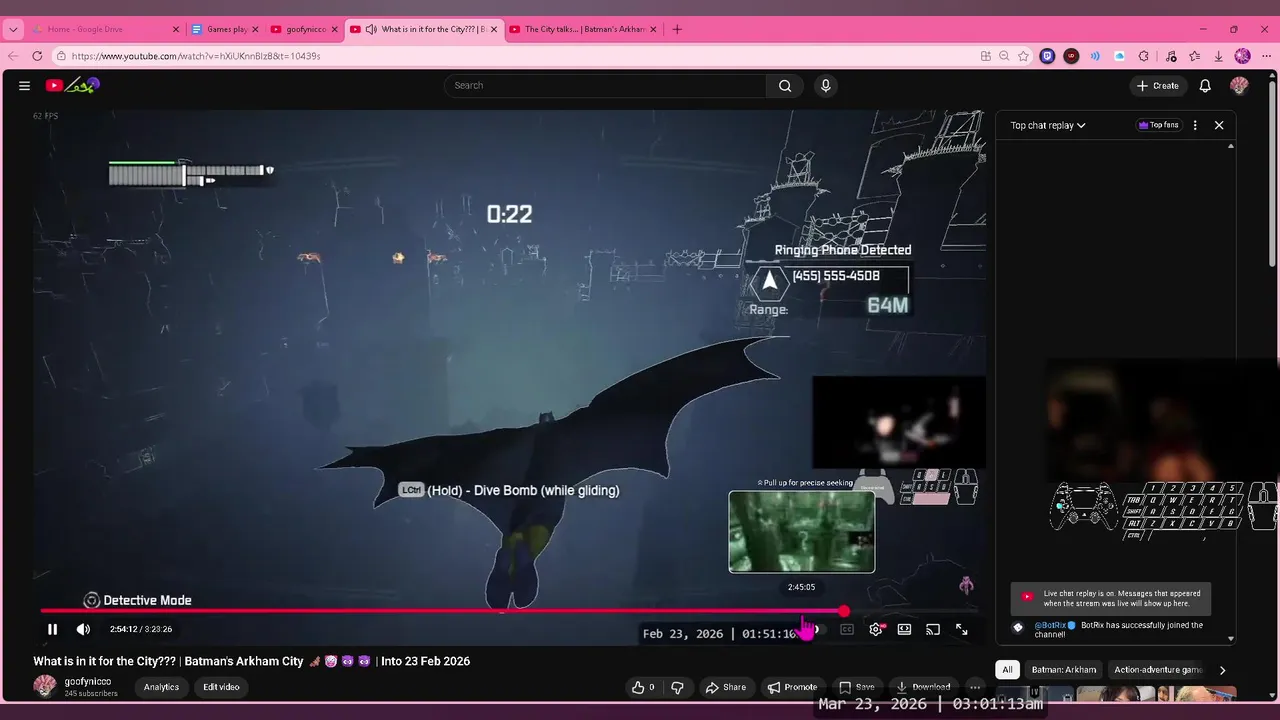Open the blue sound waves extension
This screenshot has height=720, width=1280.
coord(1095,56)
